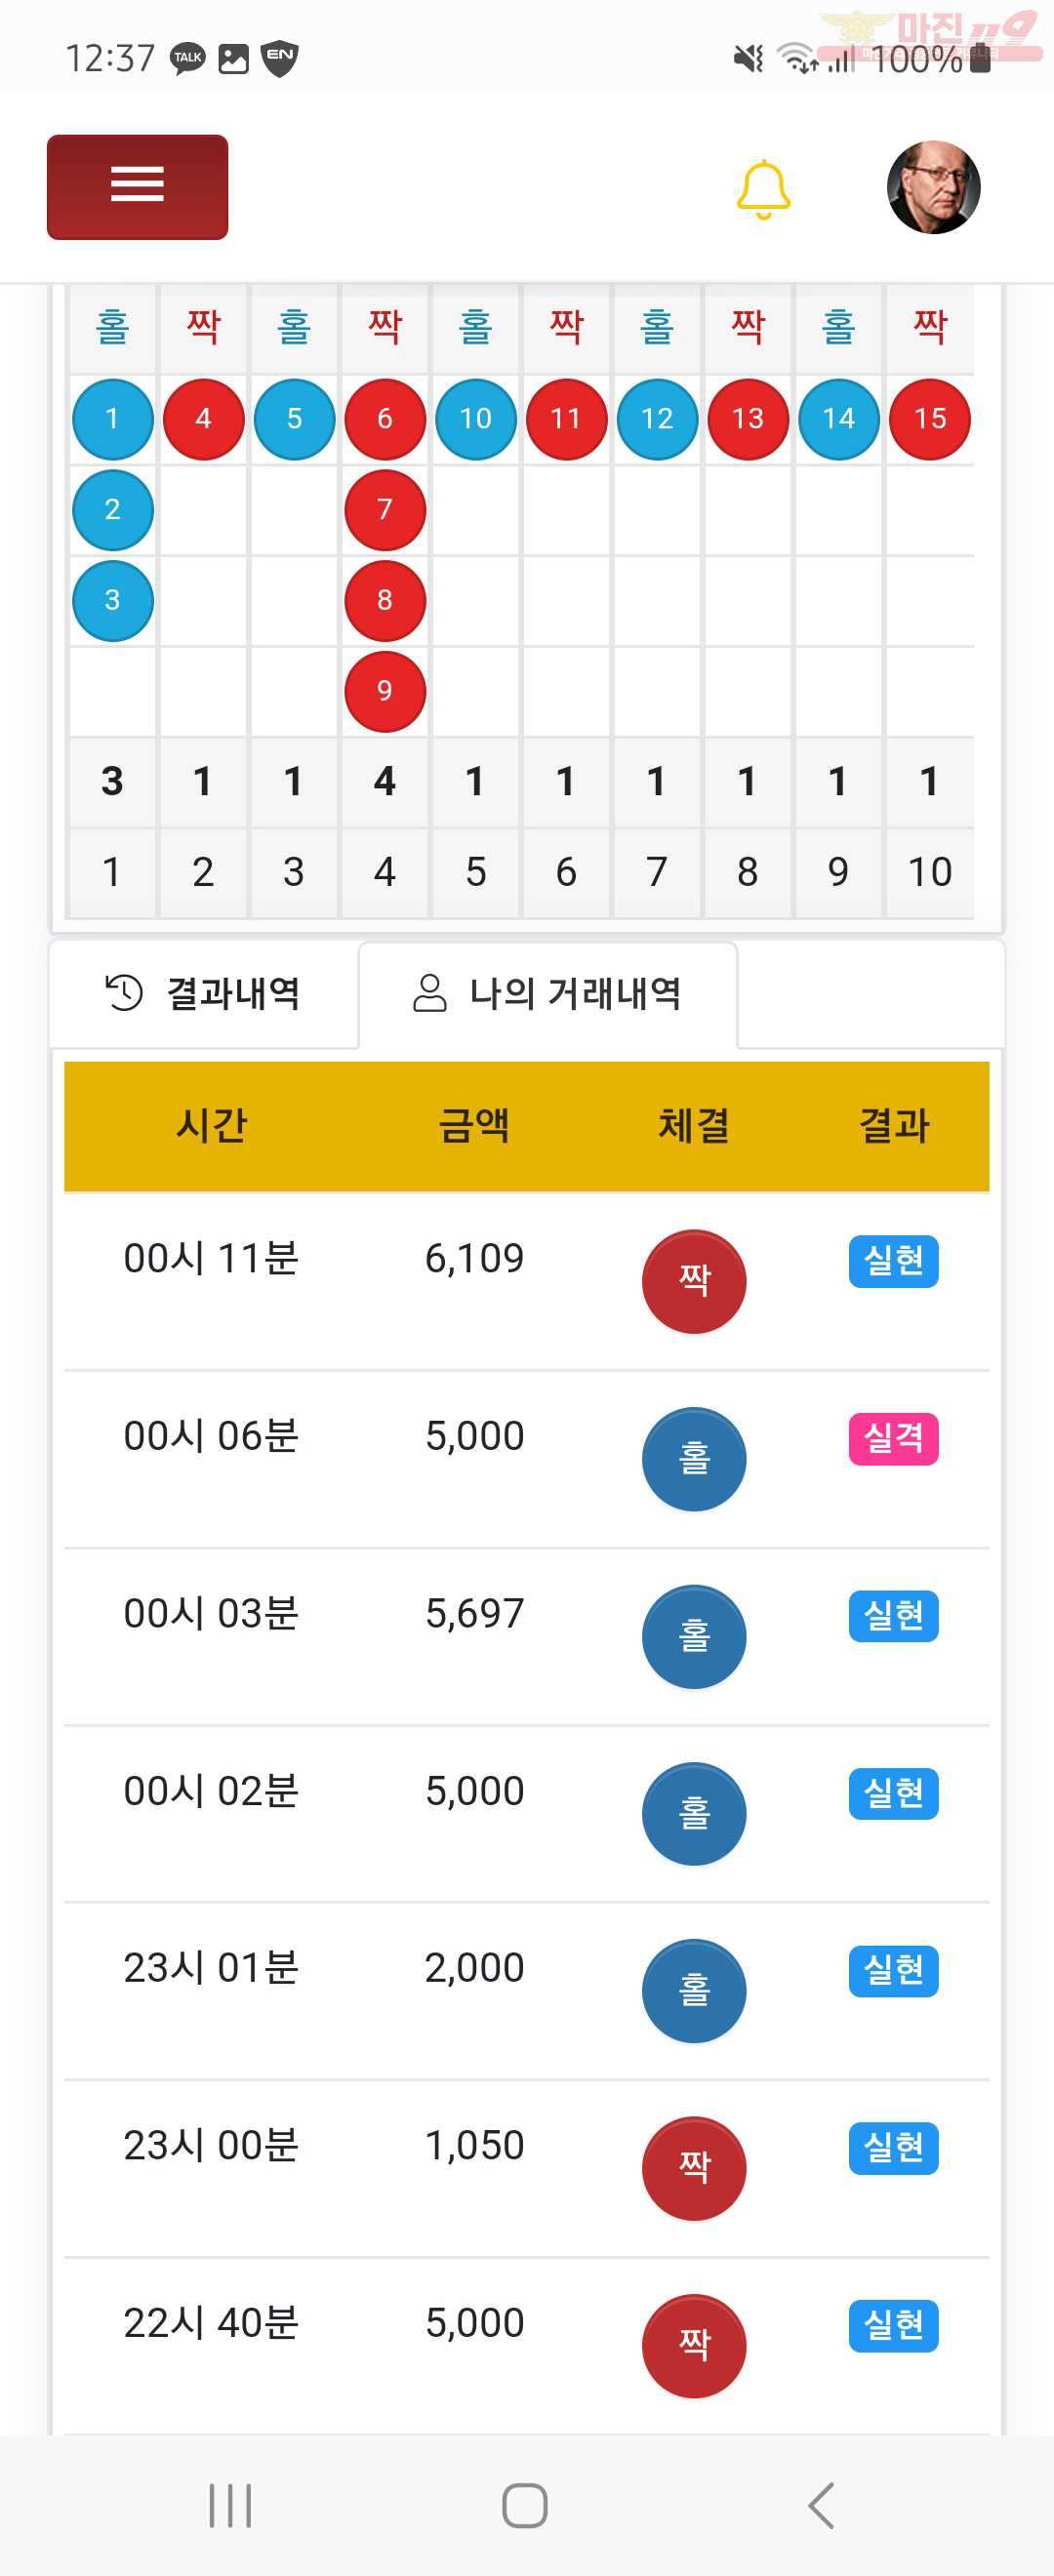Tap the blue 홀 badge for 00시 06분
The image size is (1054, 2576).
[694, 1459]
